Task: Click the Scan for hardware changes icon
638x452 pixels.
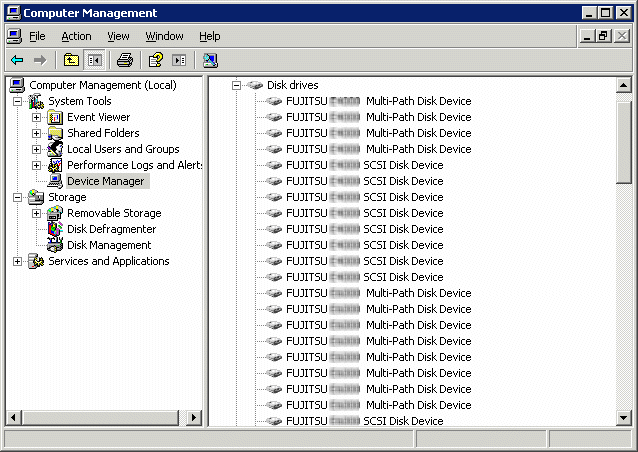Action: coord(210,61)
